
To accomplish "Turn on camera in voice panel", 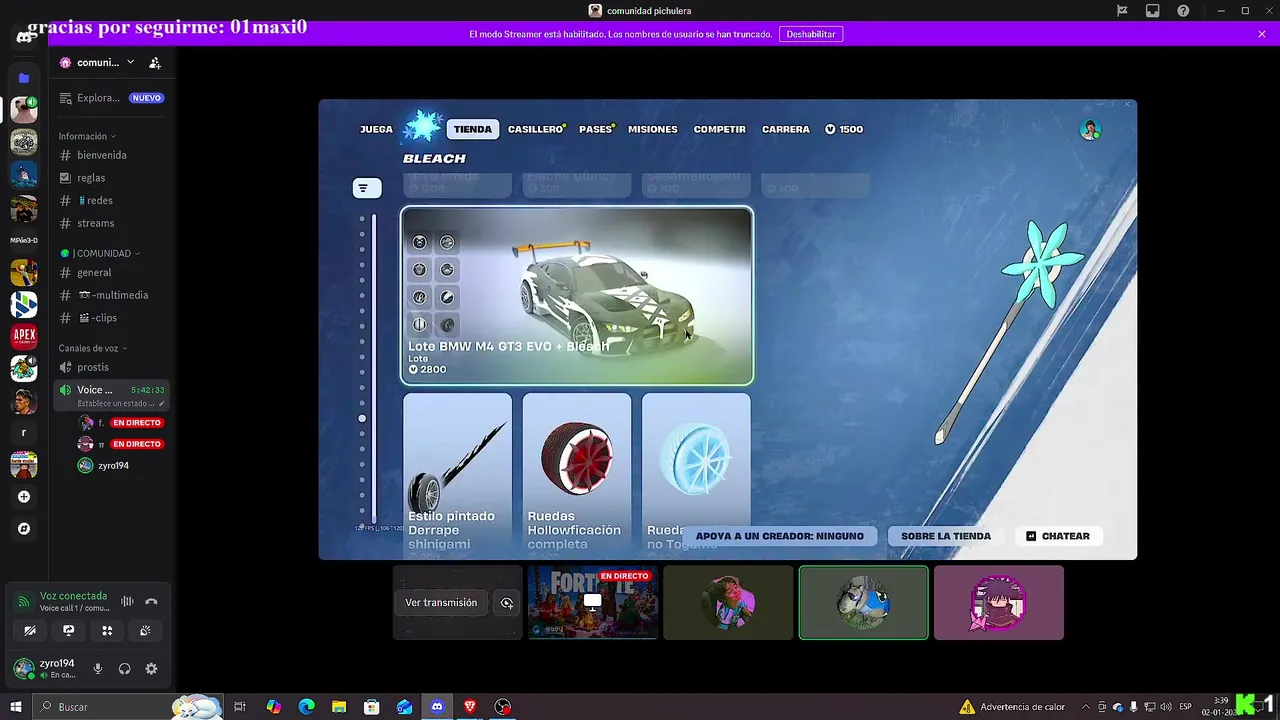I will point(30,631).
